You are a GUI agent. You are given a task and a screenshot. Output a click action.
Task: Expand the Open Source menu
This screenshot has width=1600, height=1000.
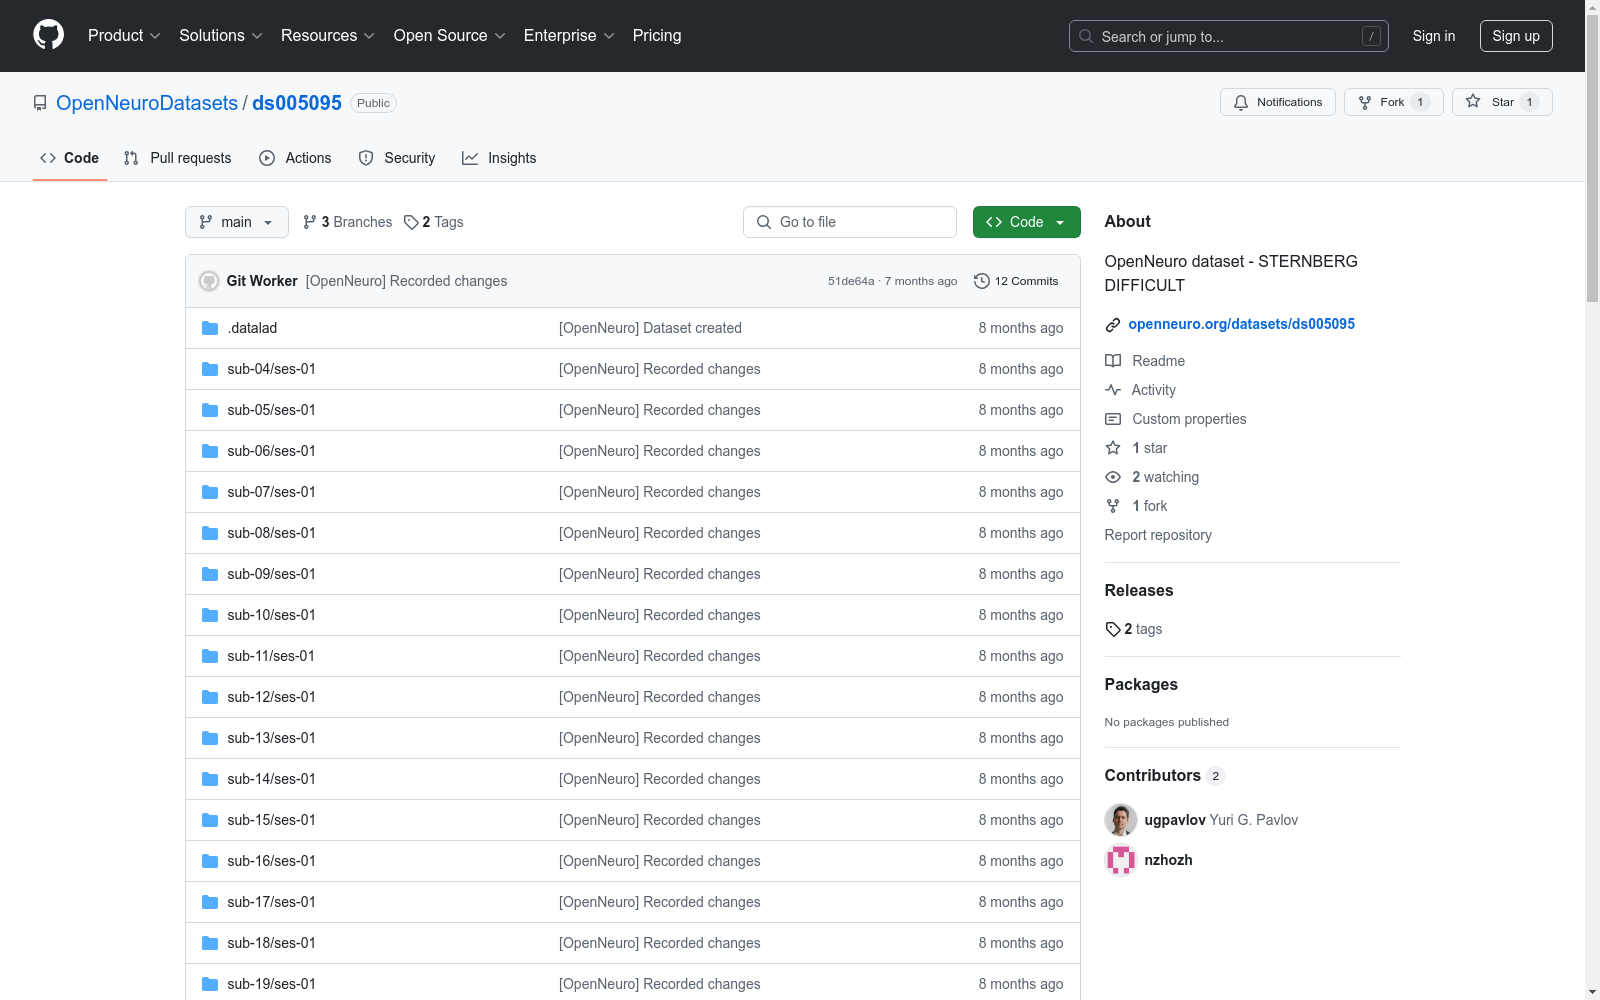(450, 35)
